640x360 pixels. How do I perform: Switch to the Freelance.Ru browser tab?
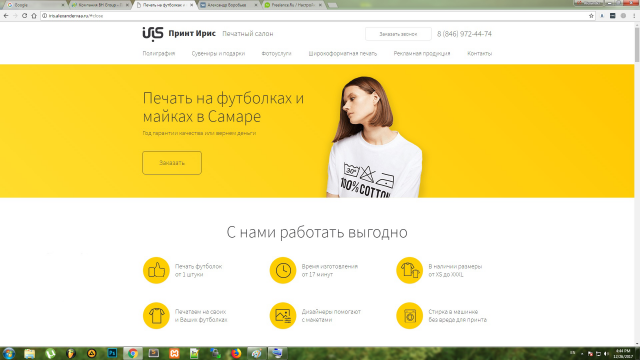(x=293, y=5)
